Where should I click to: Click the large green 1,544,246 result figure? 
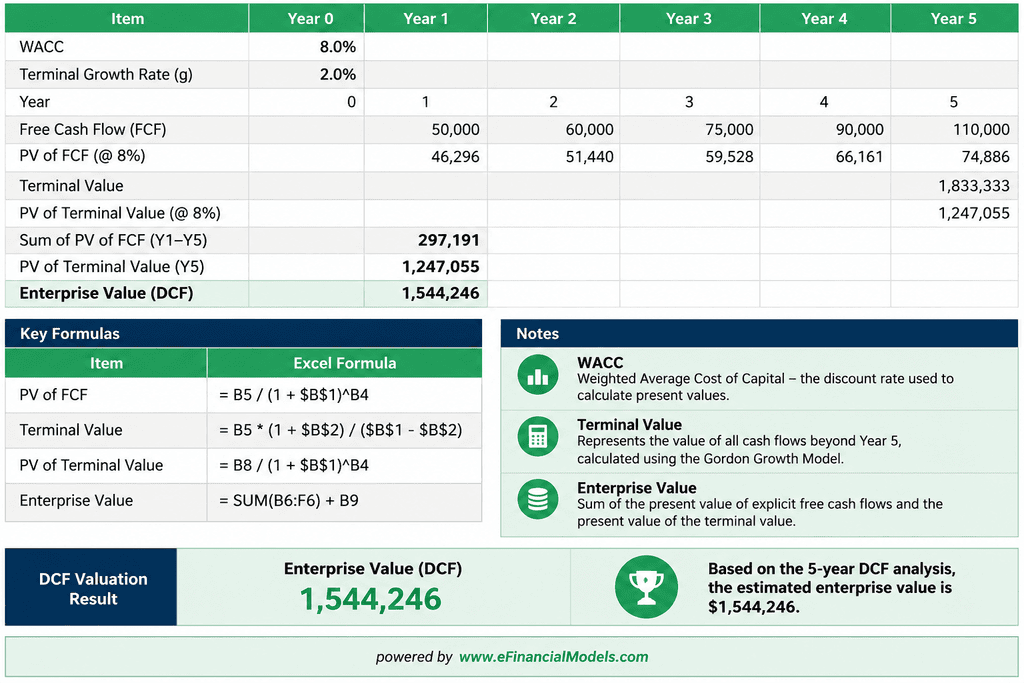coord(371,599)
